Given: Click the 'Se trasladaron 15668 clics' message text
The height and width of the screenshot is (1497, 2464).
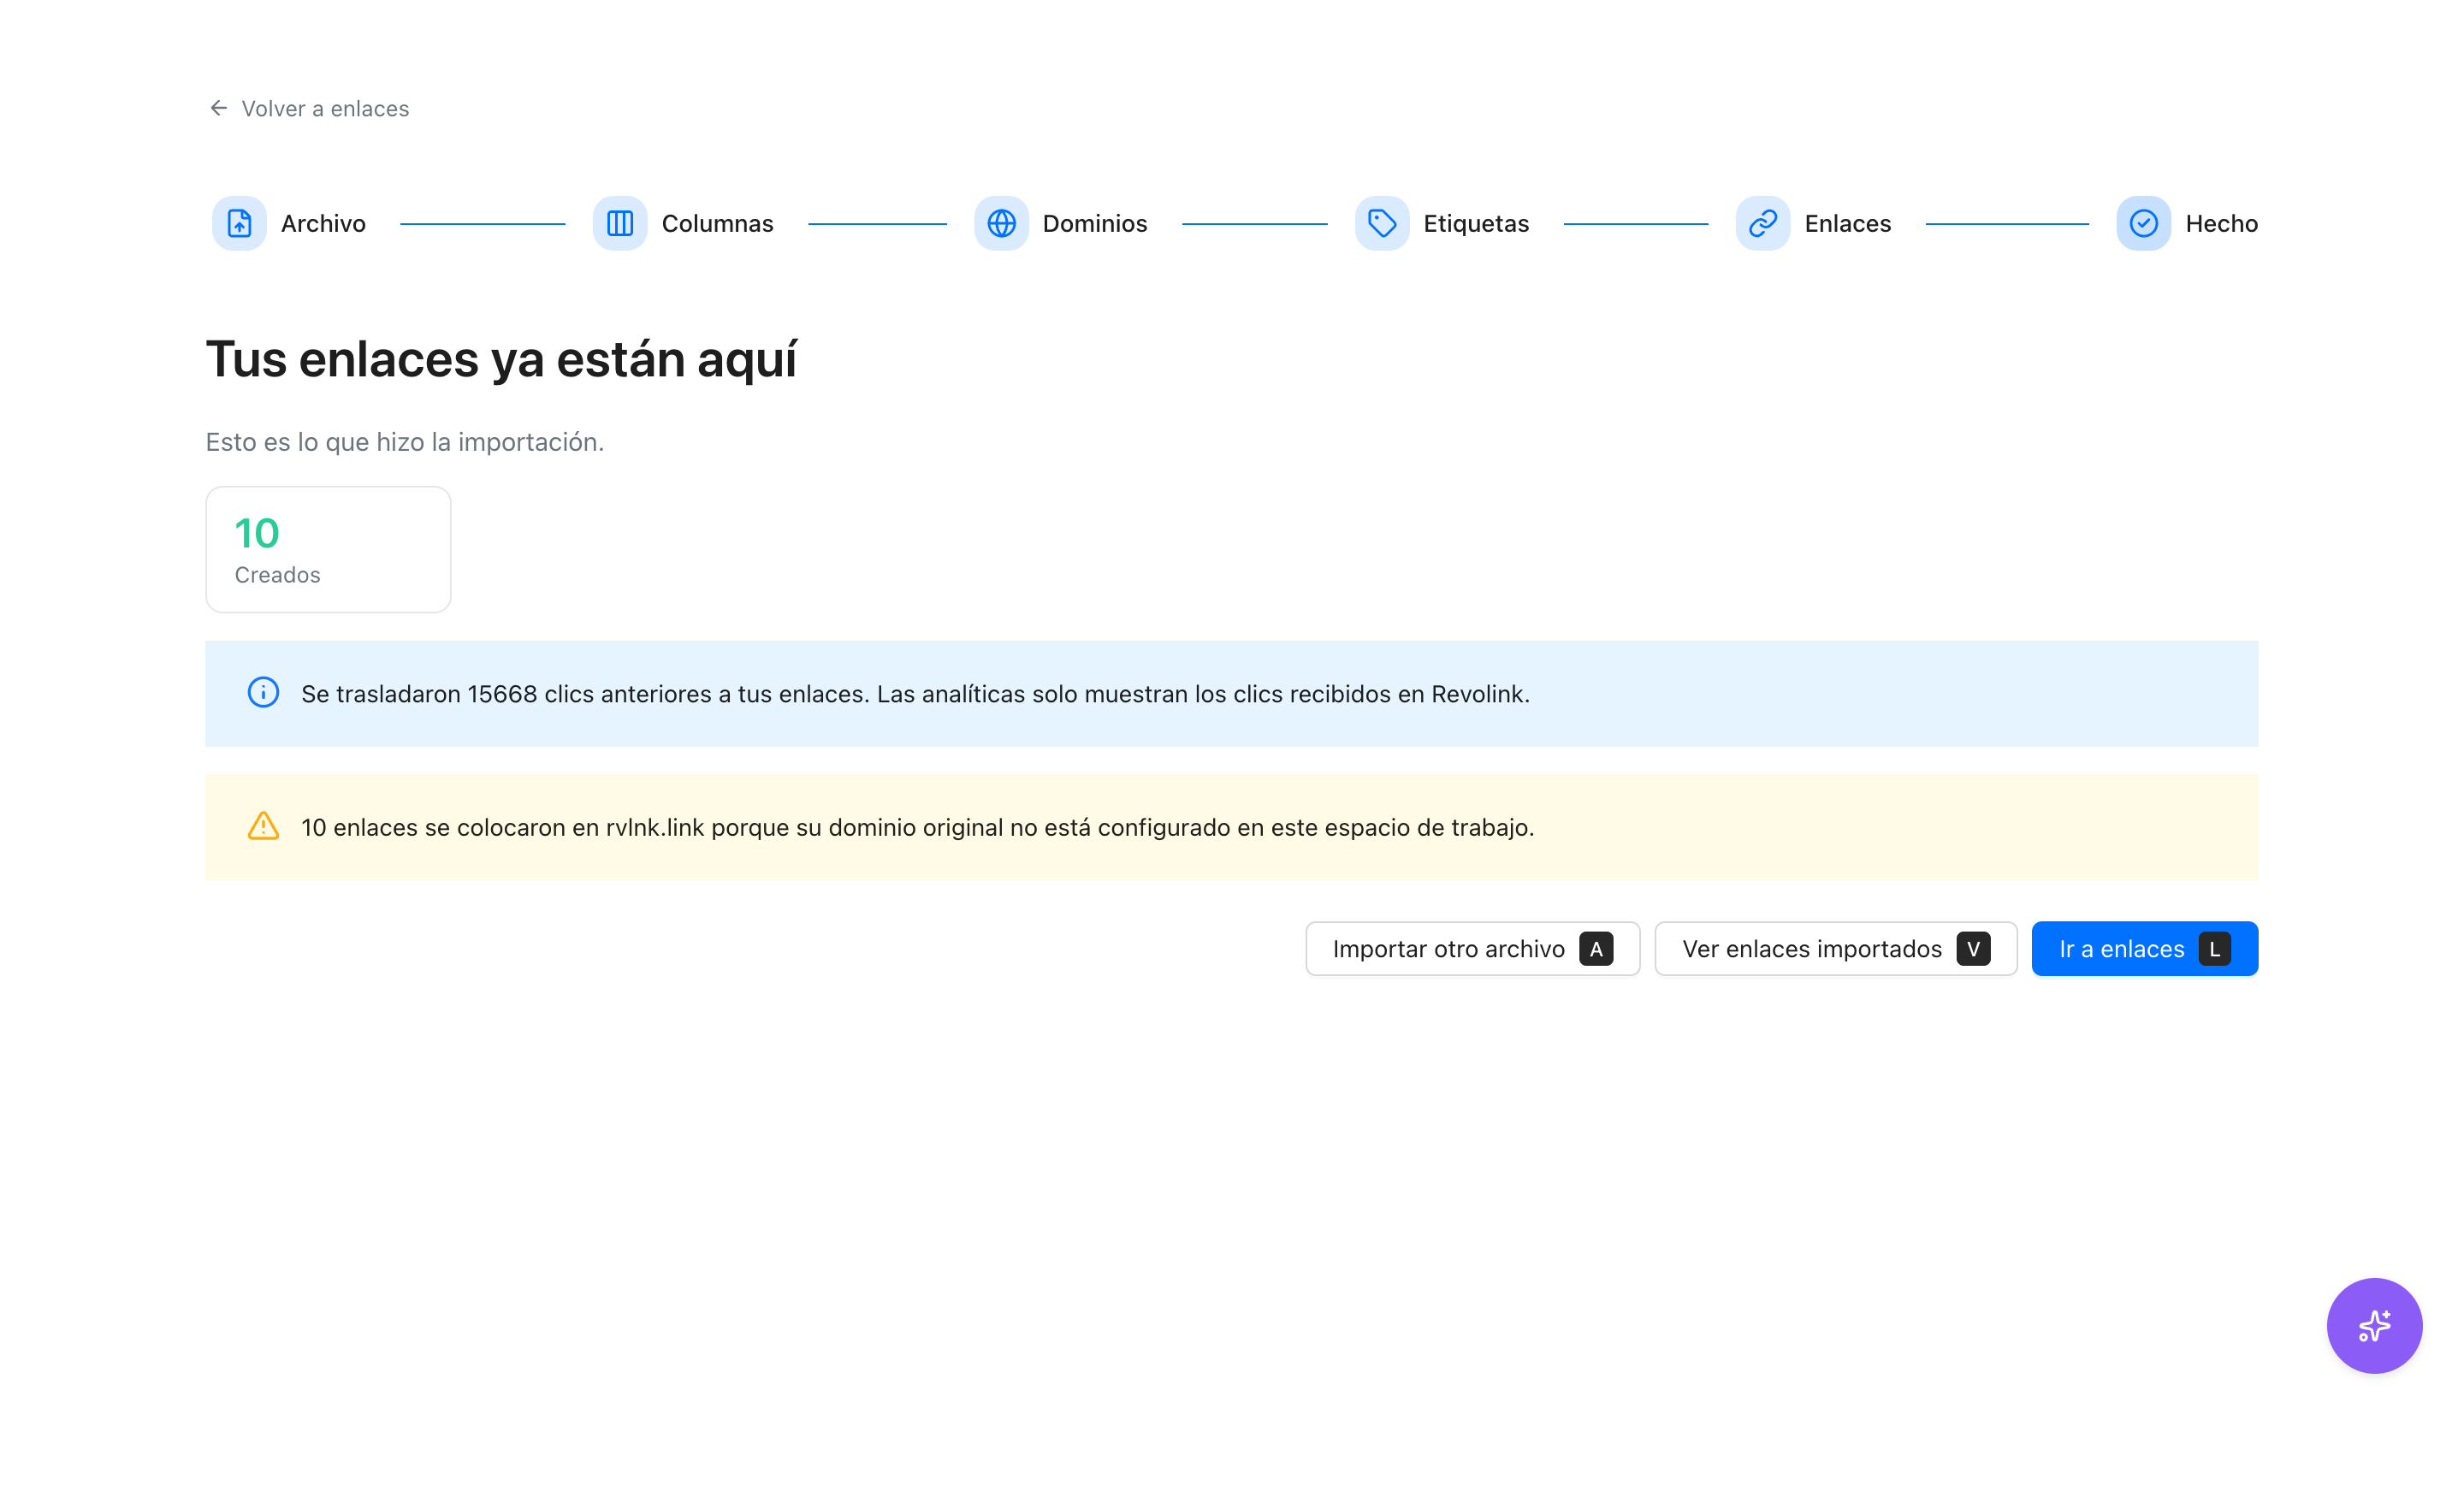Looking at the screenshot, I should (x=915, y=693).
